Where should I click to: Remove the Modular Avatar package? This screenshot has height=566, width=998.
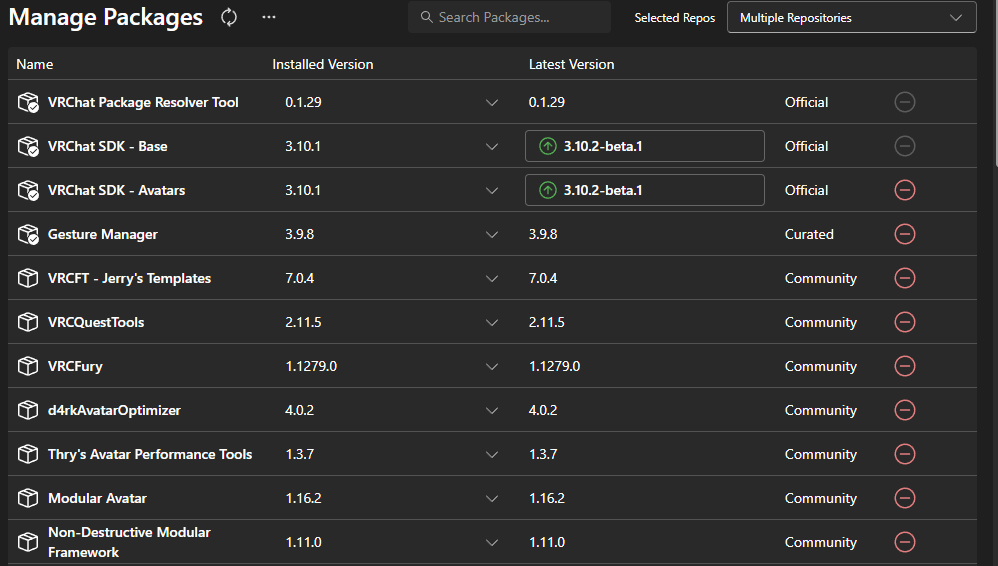pyautogui.click(x=904, y=497)
